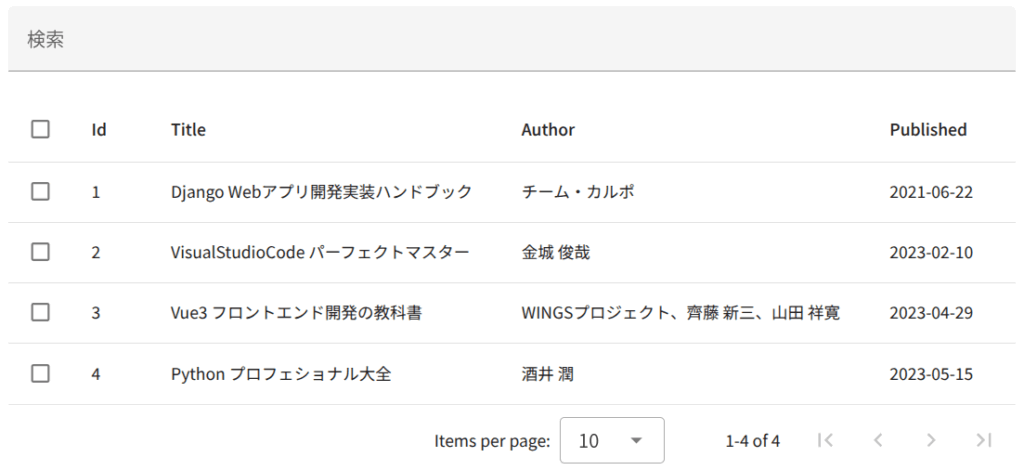Mark the Python book row checkbox

click(x=40, y=374)
